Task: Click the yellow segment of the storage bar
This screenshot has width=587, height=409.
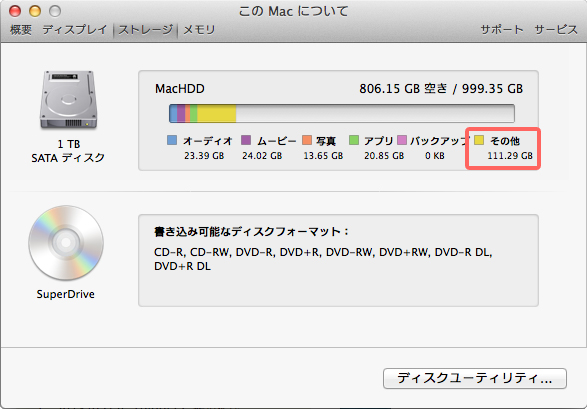Action: coord(216,113)
